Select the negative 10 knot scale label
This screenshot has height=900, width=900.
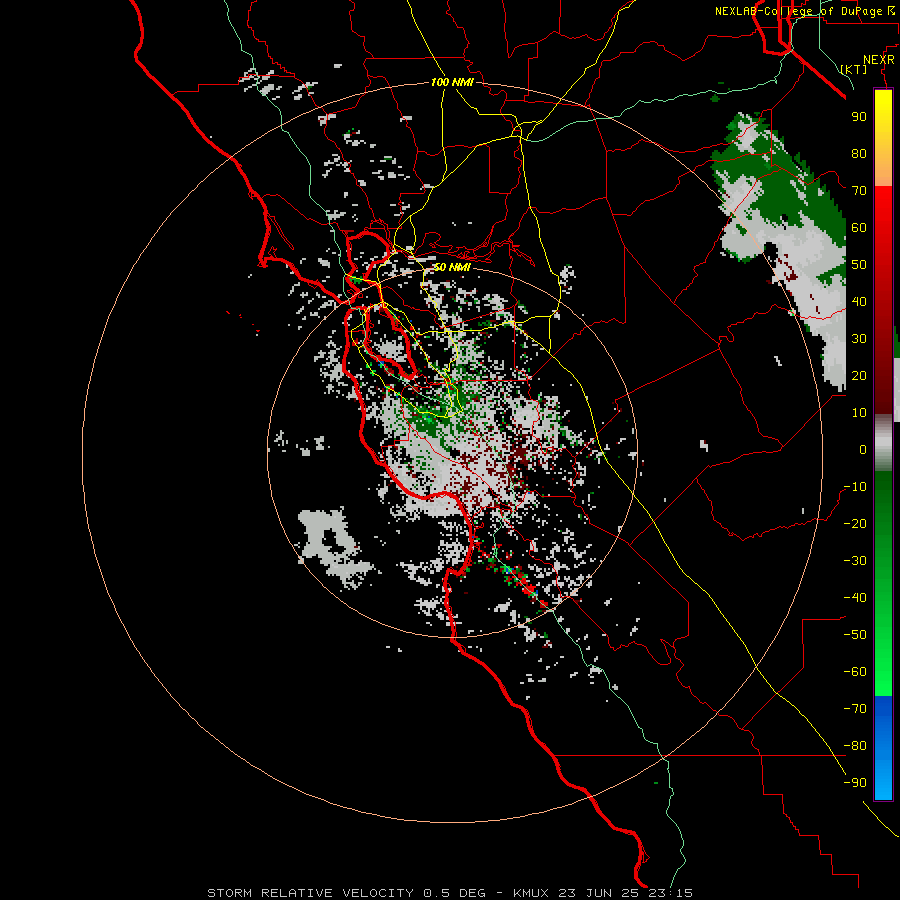tap(855, 487)
